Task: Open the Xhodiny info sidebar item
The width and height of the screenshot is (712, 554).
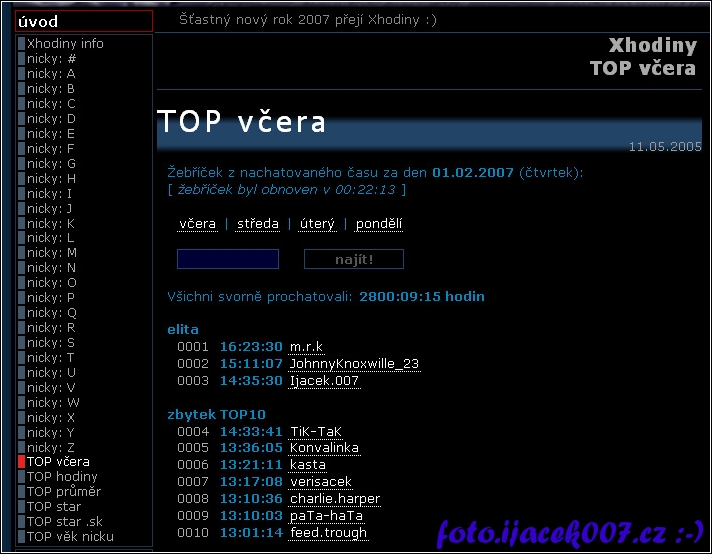Action: [65, 44]
